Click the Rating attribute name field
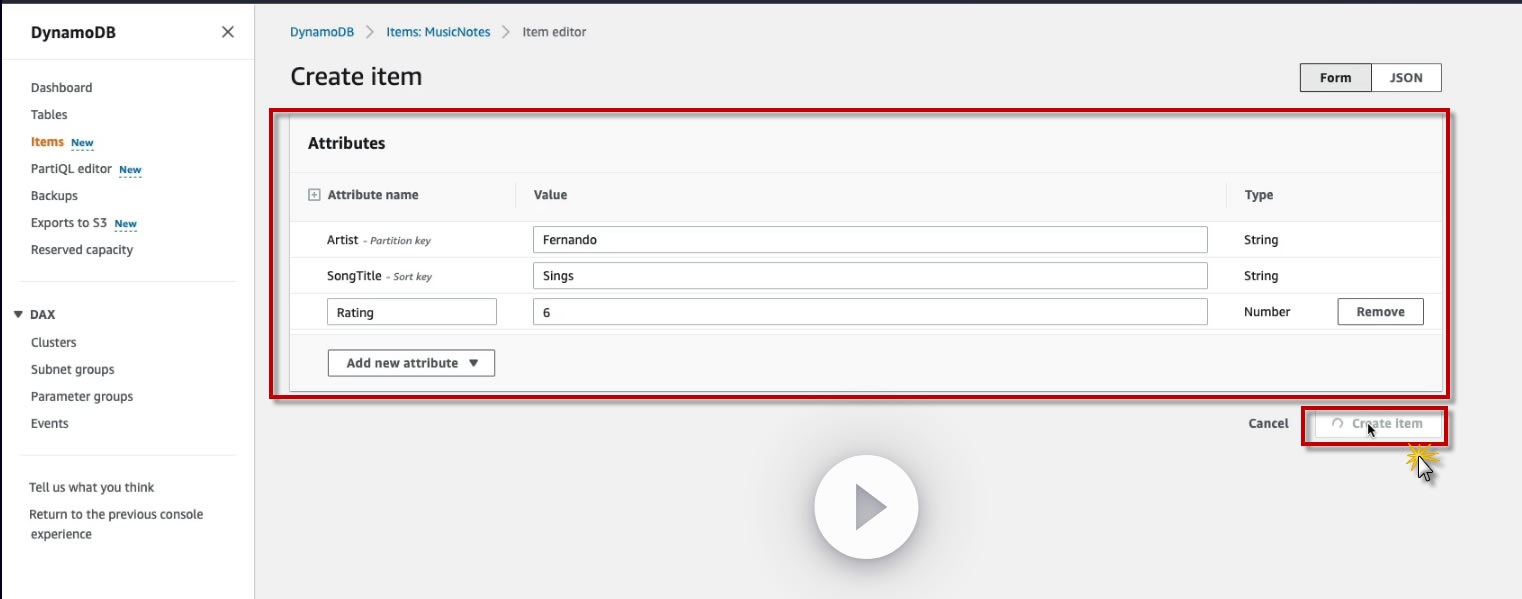Viewport: 1522px width, 599px height. click(x=412, y=312)
